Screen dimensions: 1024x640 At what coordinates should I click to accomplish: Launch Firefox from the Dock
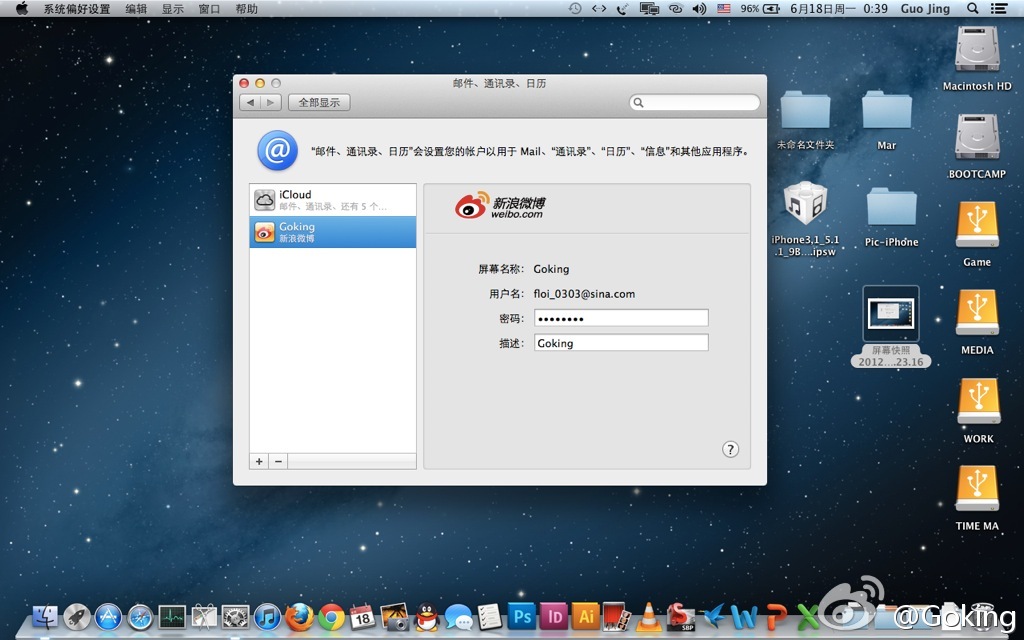299,616
